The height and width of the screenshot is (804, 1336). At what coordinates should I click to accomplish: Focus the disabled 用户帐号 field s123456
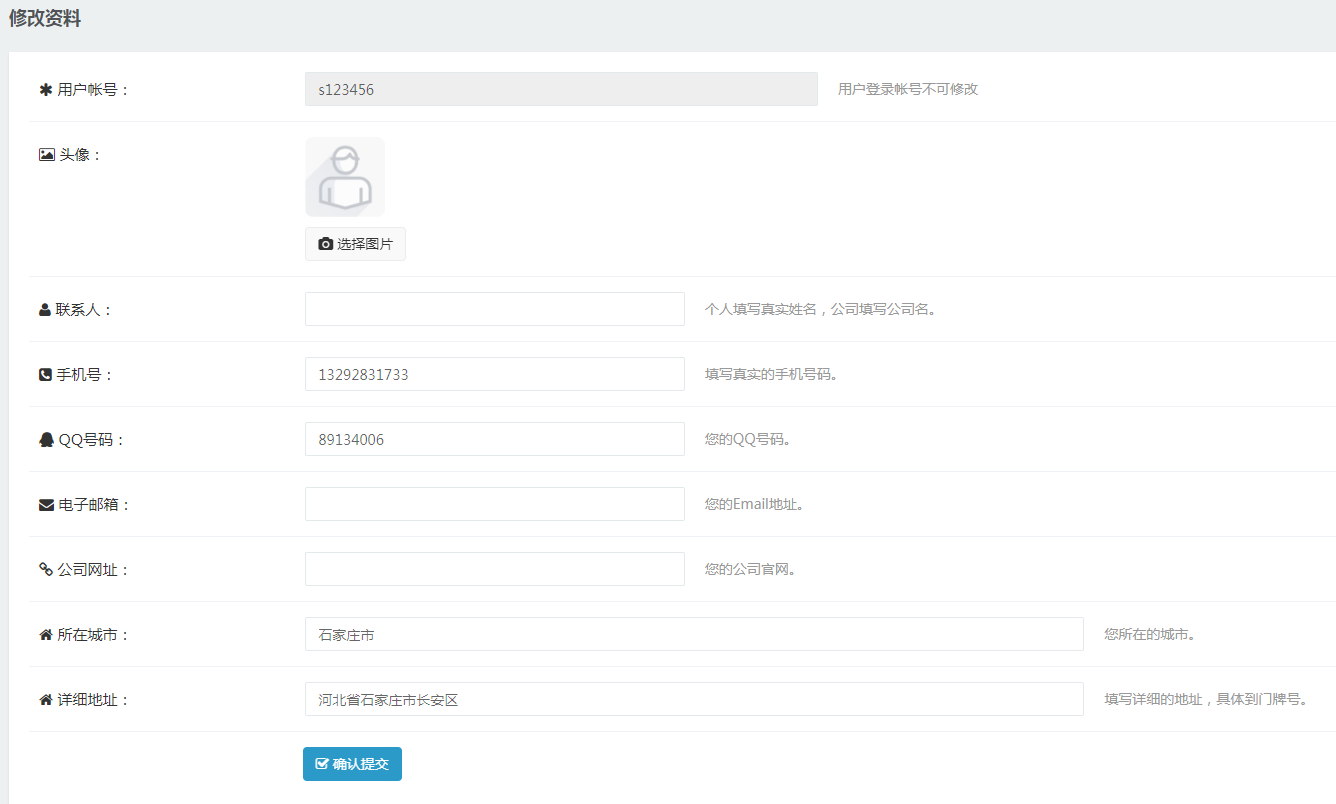561,89
